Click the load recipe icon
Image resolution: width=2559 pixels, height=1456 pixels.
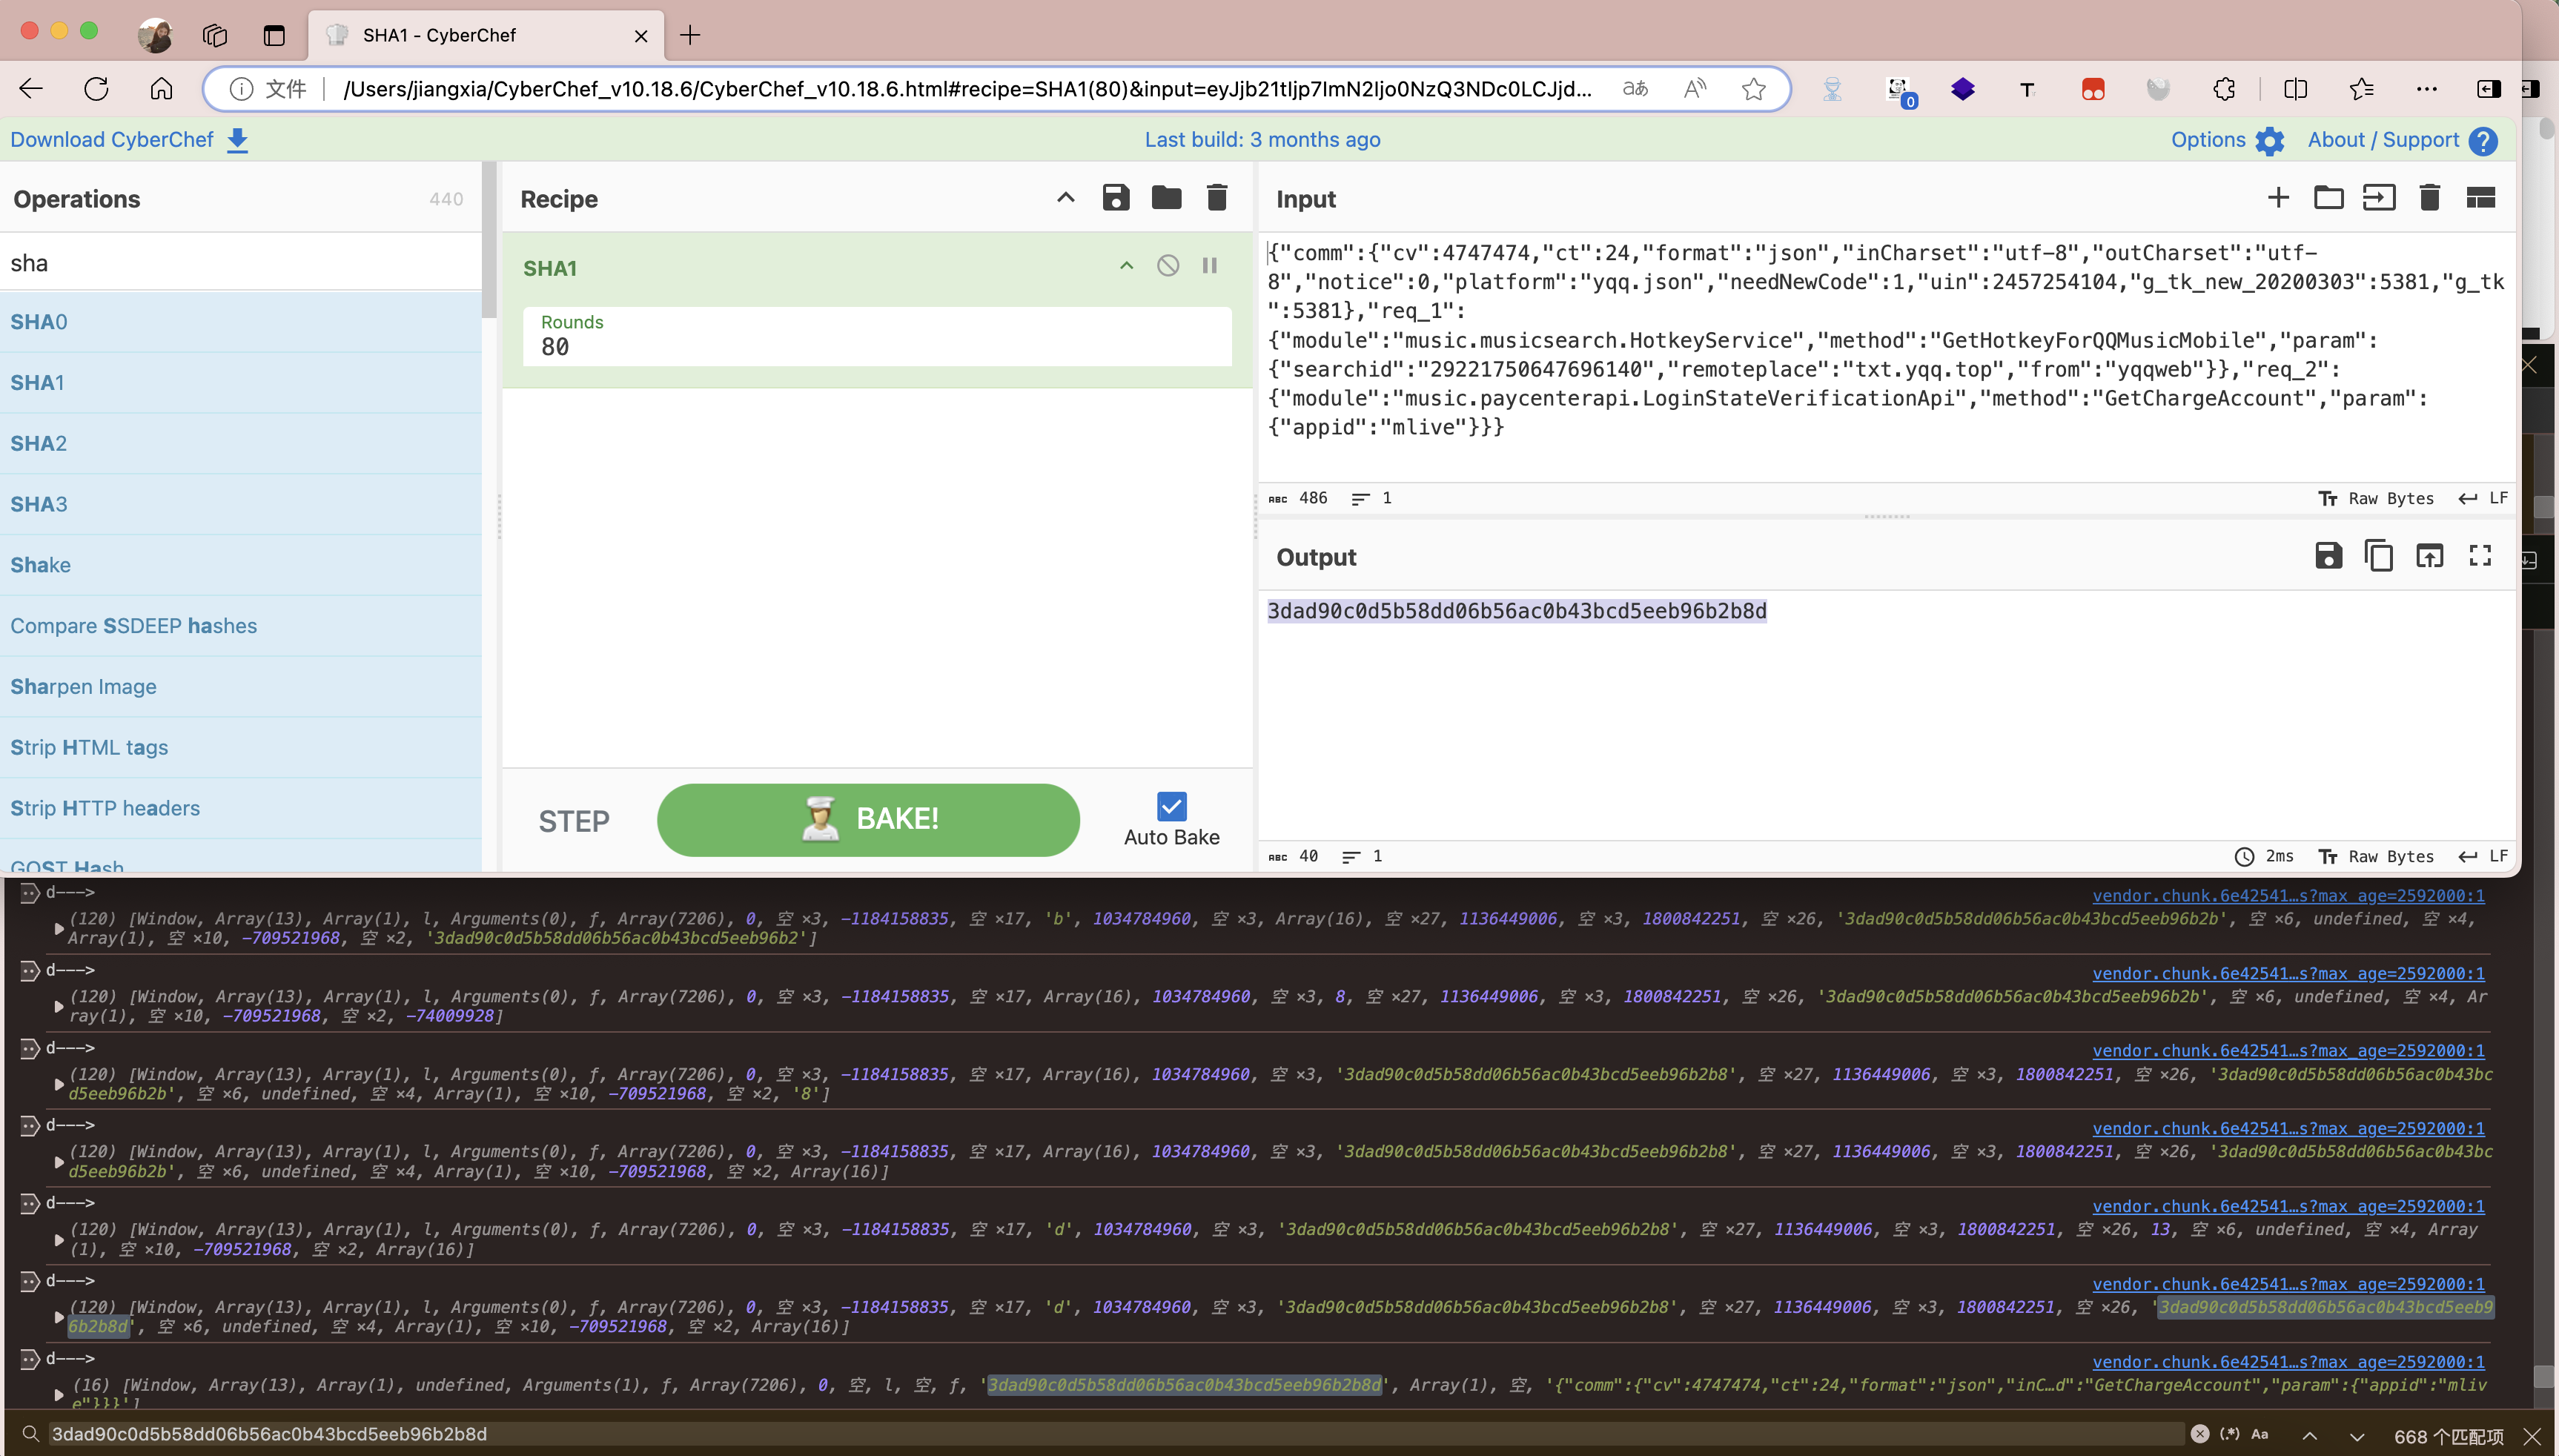(1165, 199)
